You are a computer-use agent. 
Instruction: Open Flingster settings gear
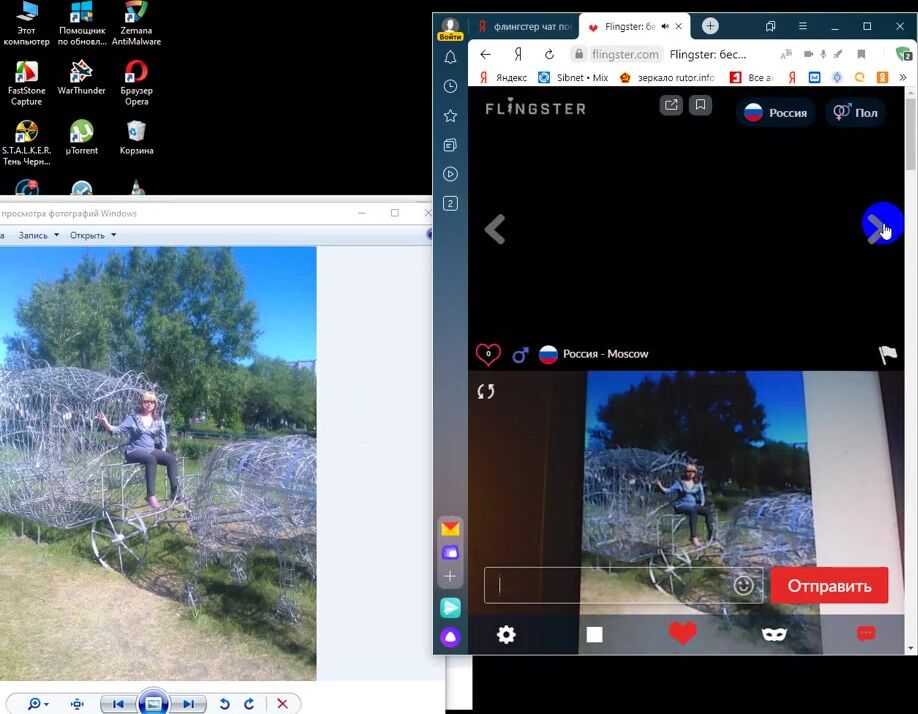506,634
